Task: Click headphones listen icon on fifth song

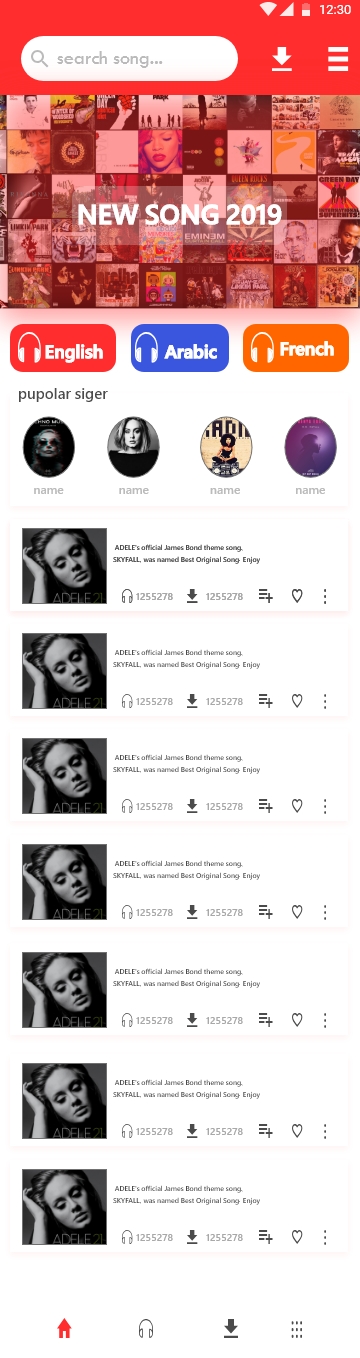Action: click(x=127, y=1020)
